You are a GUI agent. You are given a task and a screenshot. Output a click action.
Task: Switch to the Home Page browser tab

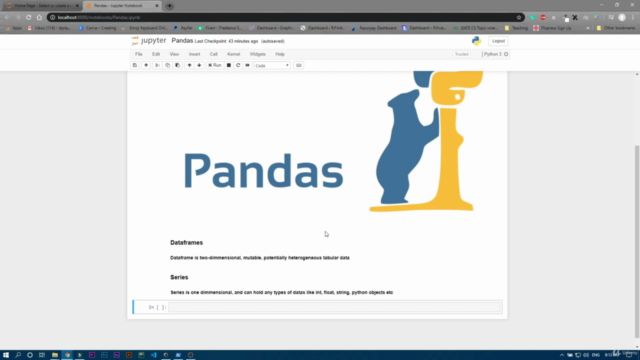point(42,6)
